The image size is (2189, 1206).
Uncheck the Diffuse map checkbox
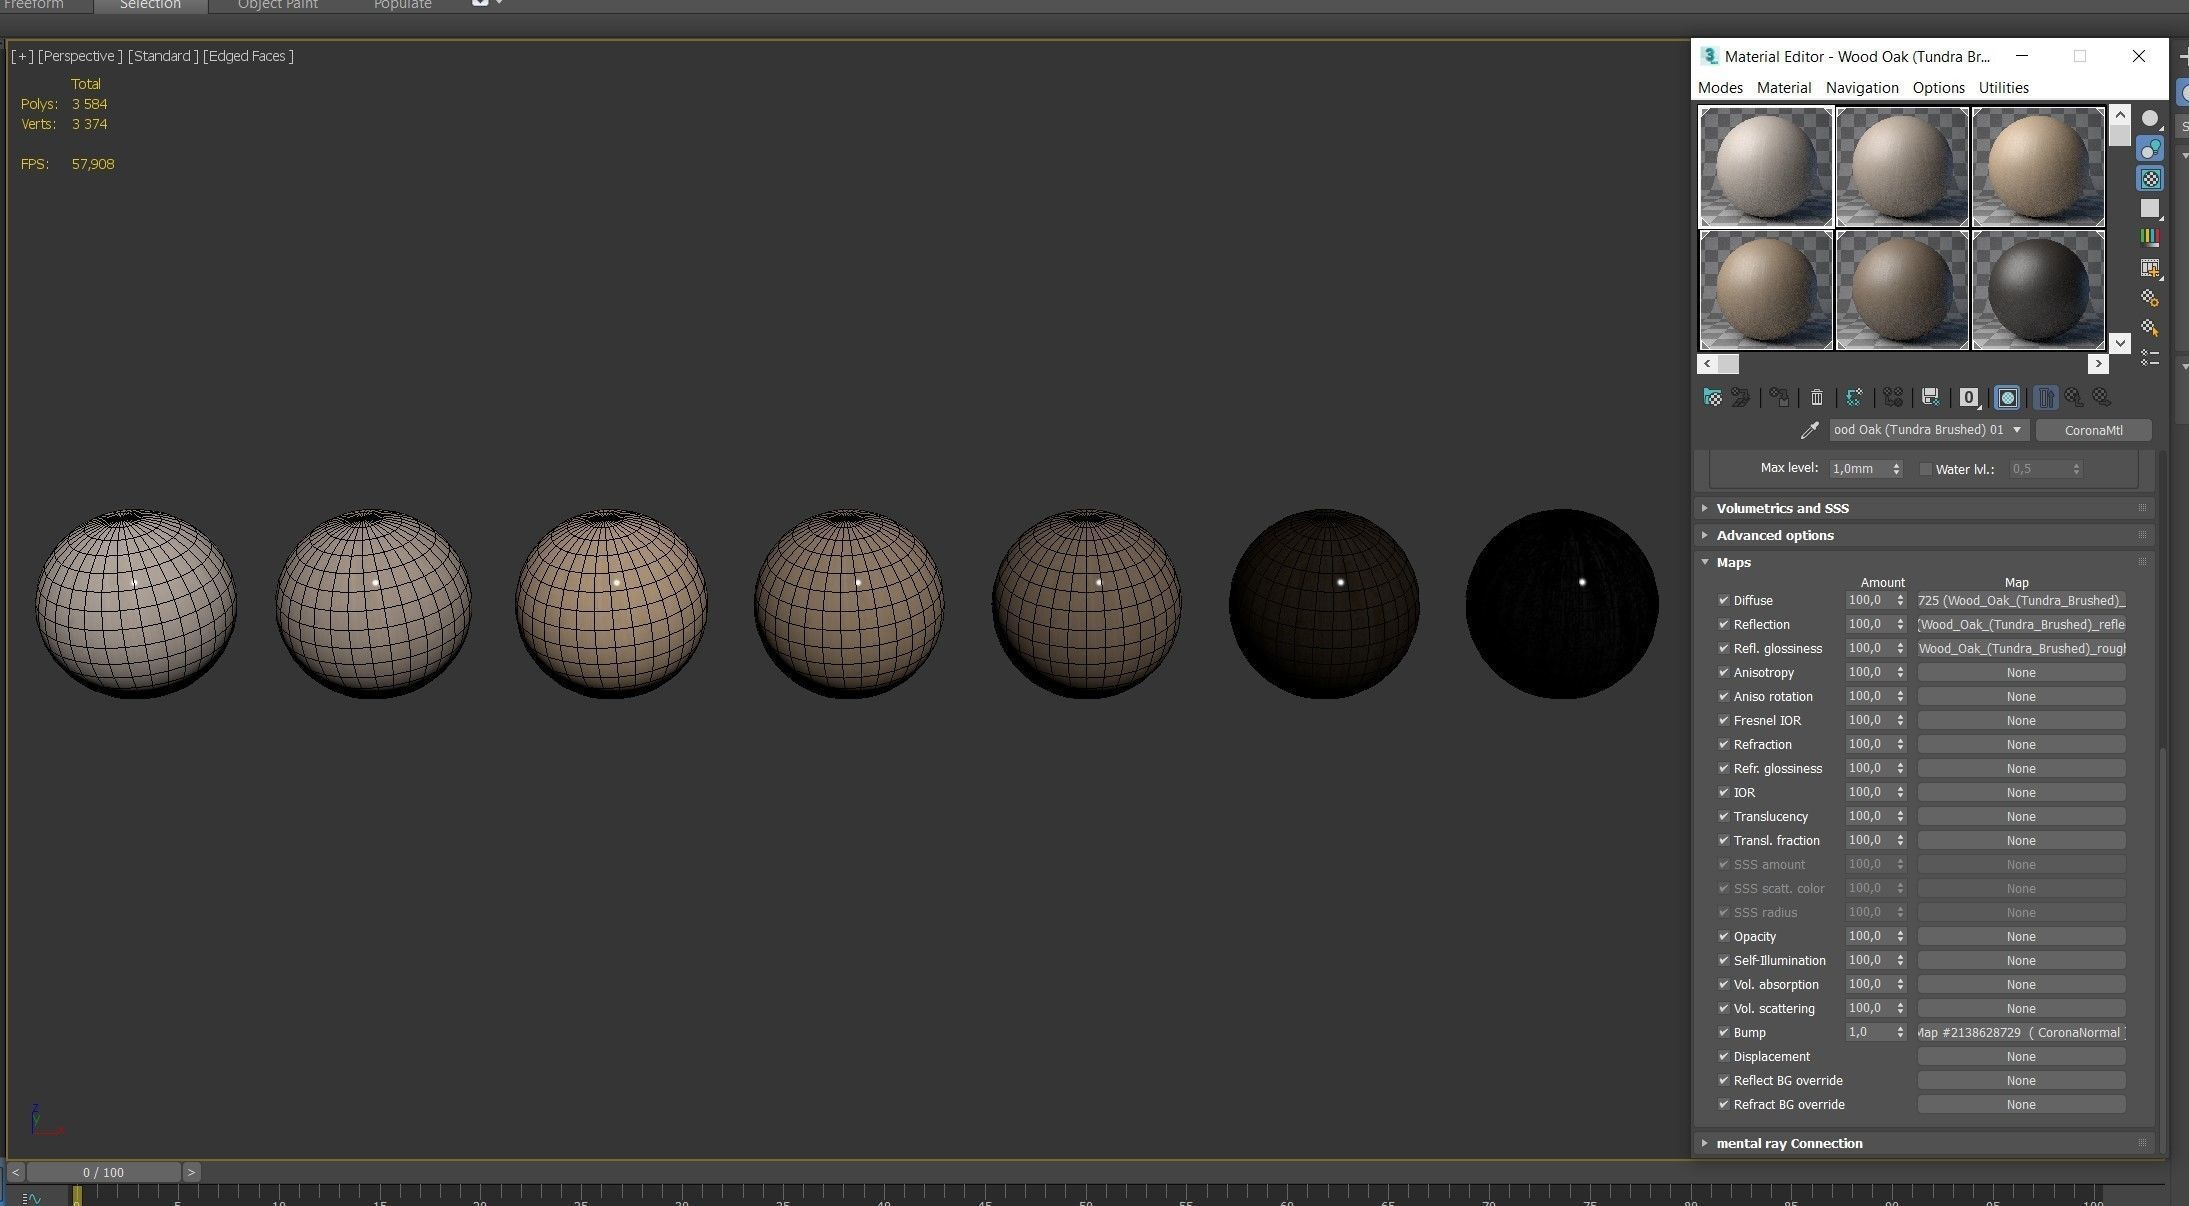pyautogui.click(x=1723, y=600)
